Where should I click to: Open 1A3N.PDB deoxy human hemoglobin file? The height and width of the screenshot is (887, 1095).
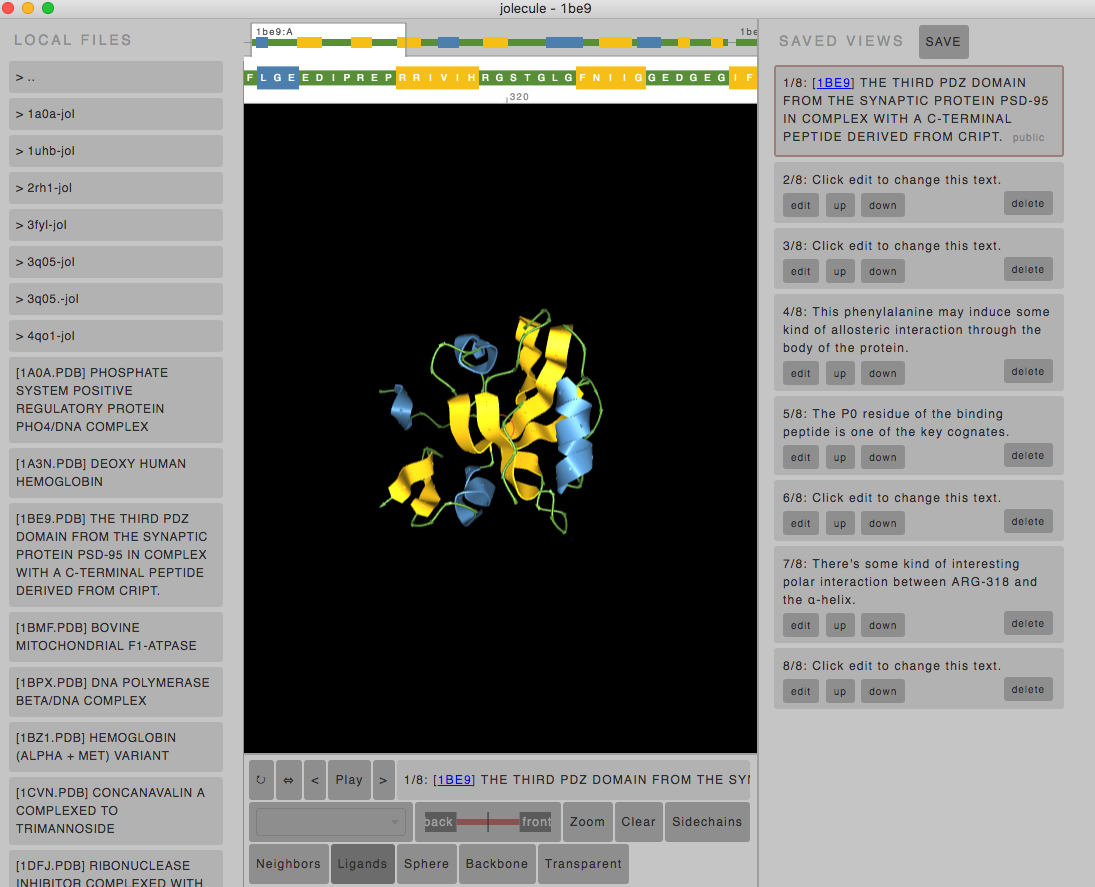(x=116, y=472)
